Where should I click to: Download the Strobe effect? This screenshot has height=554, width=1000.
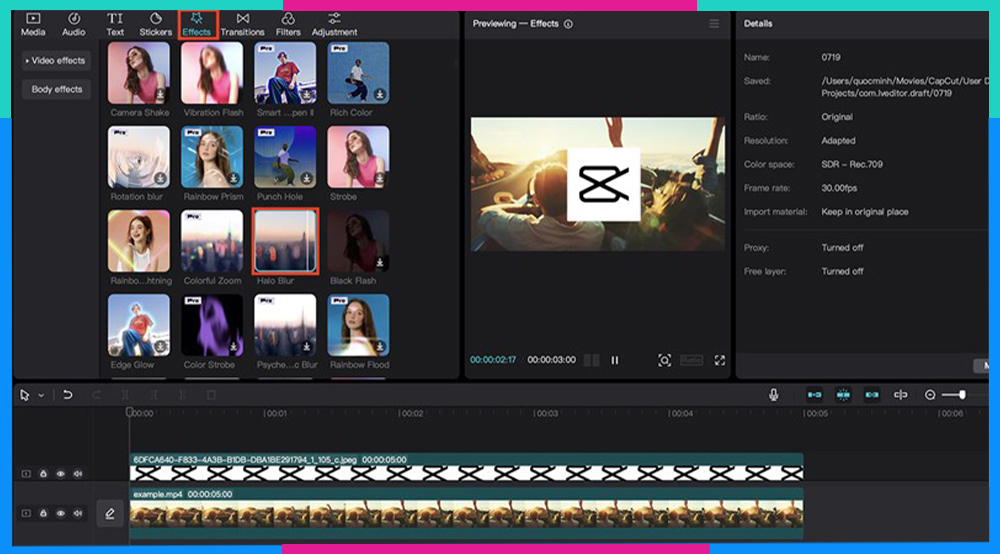(379, 178)
